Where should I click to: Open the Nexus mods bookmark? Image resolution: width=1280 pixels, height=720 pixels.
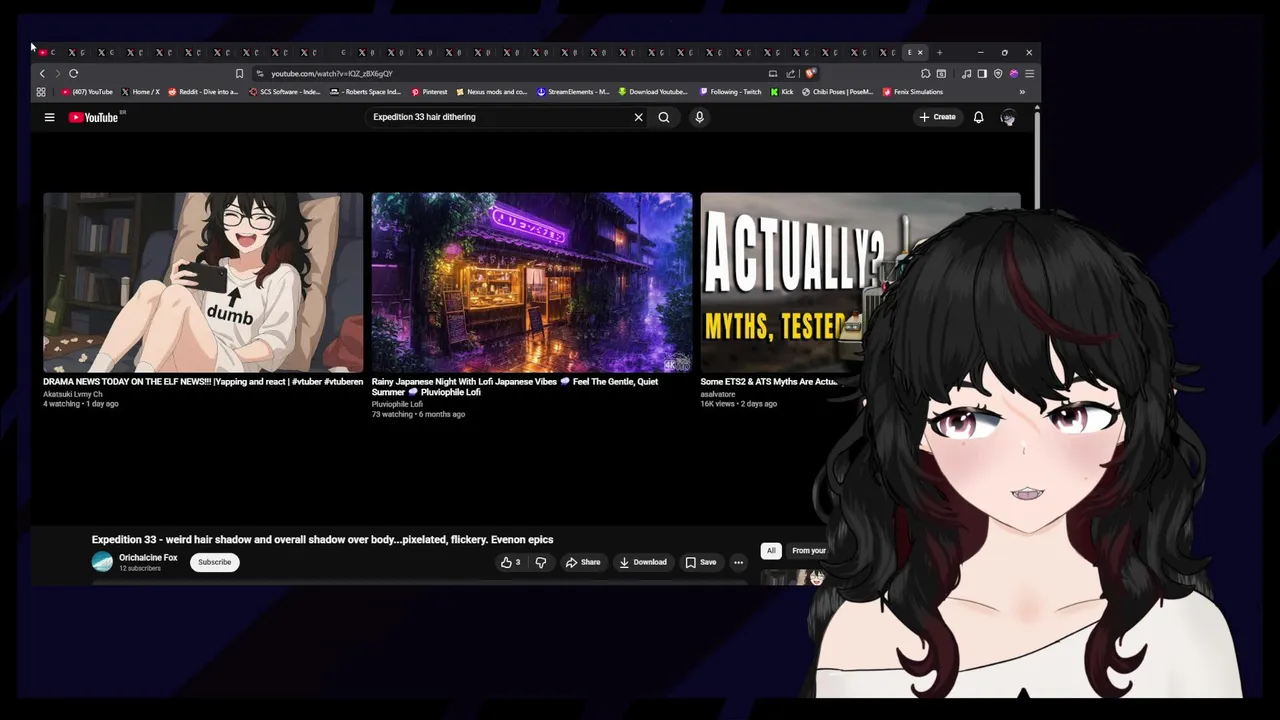pyautogui.click(x=491, y=92)
